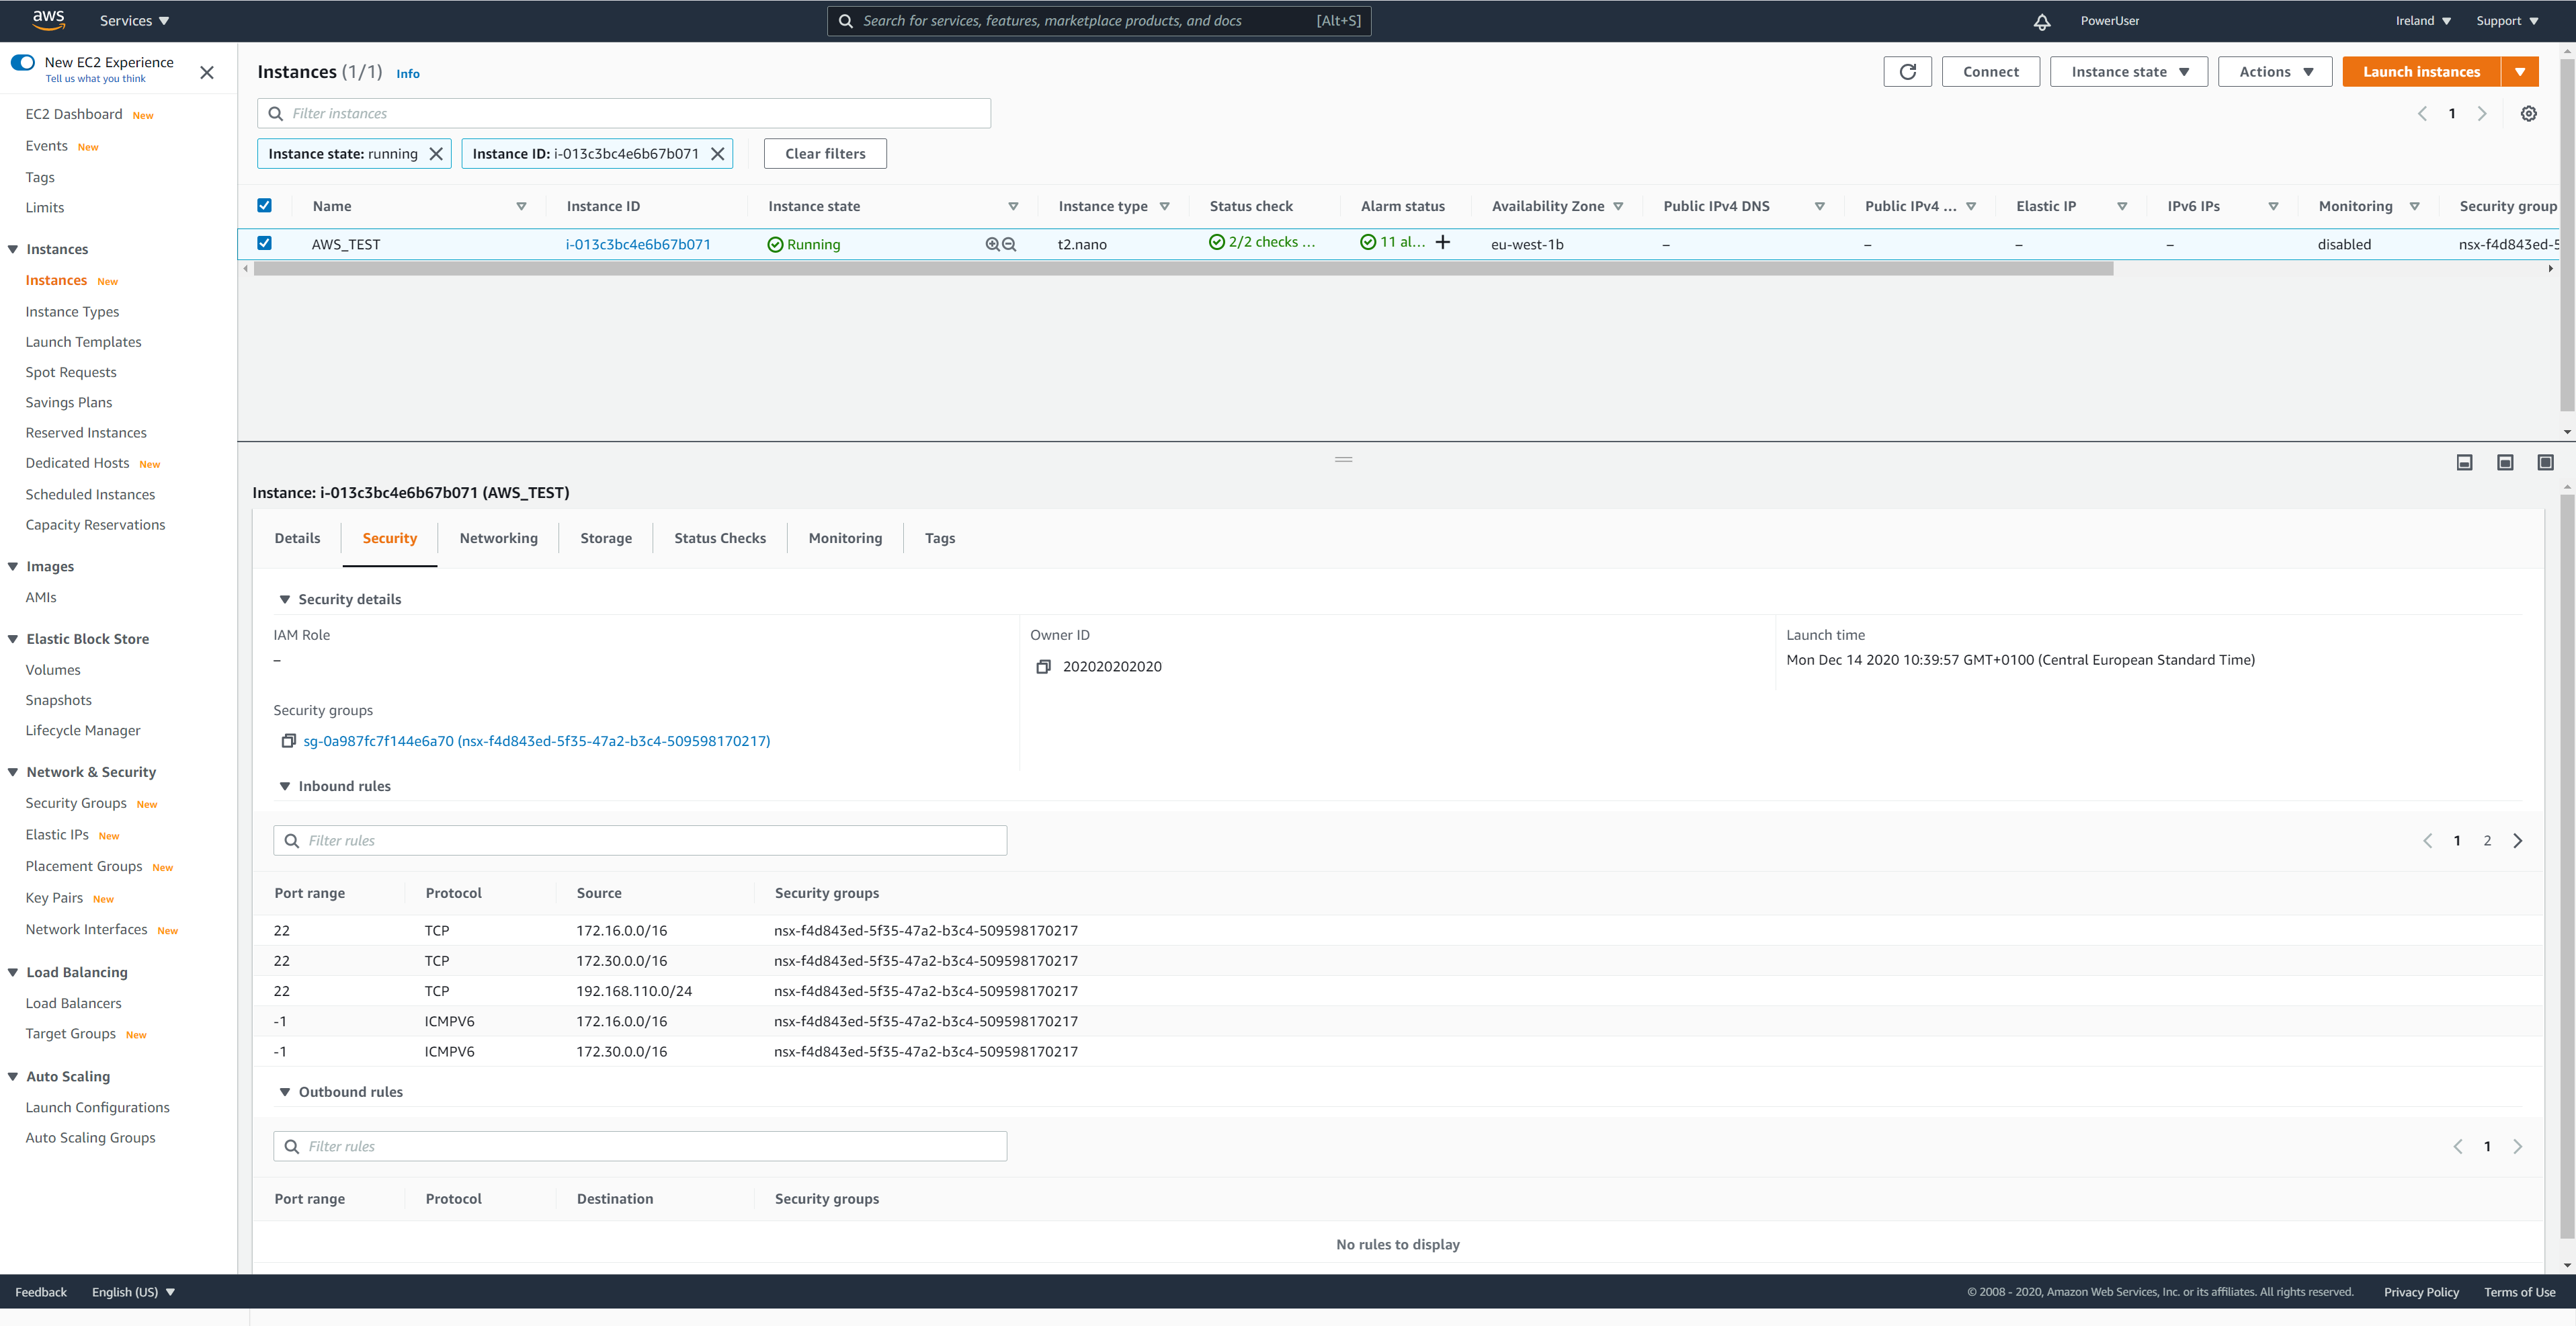2576x1326 pixels.
Task: Open table preferences gear icon
Action: point(2528,114)
